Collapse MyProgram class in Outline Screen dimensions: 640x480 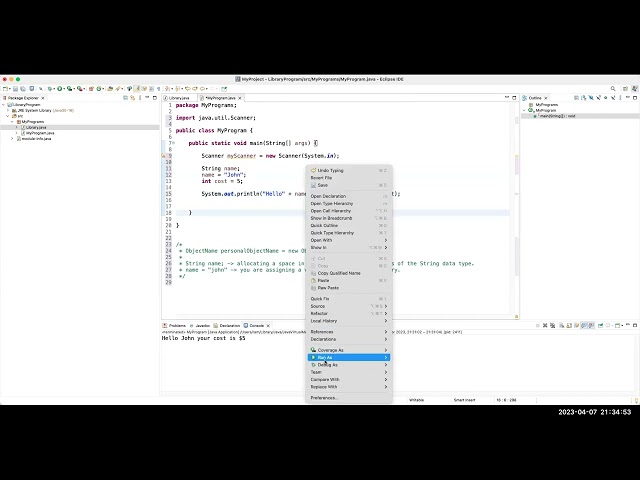524,111
